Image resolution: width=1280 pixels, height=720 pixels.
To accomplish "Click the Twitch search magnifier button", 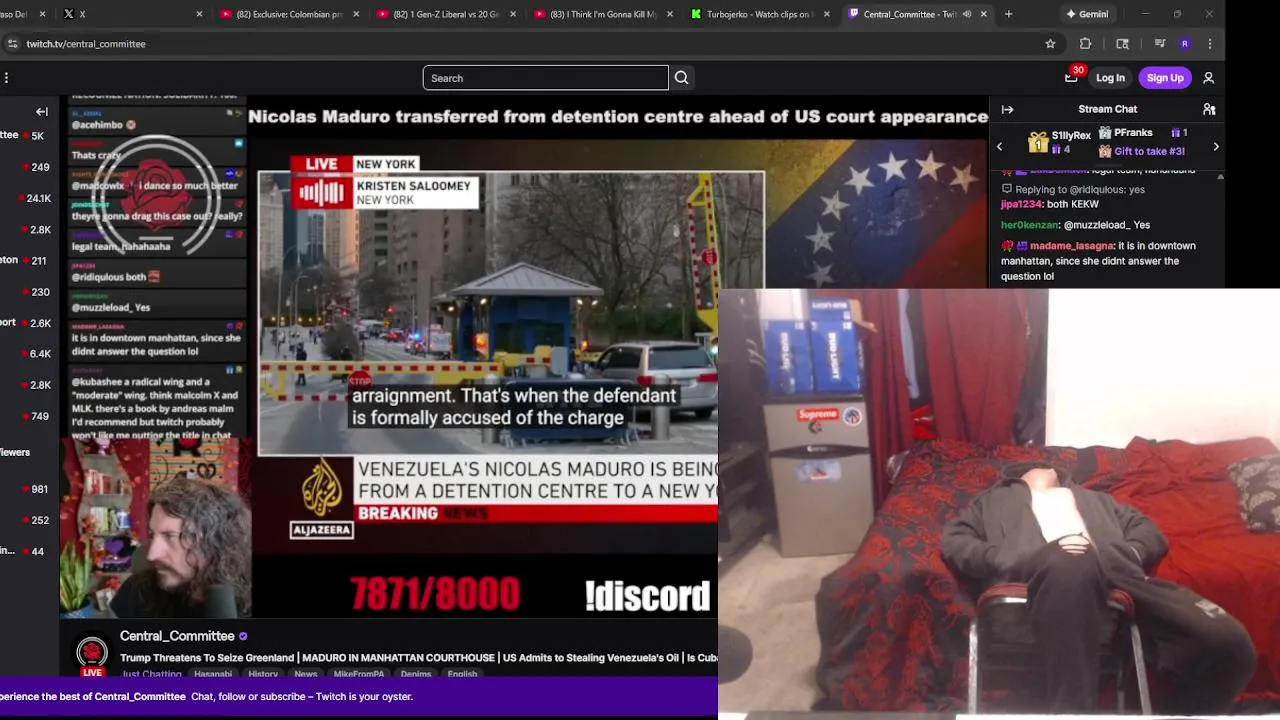I will 681,78.
